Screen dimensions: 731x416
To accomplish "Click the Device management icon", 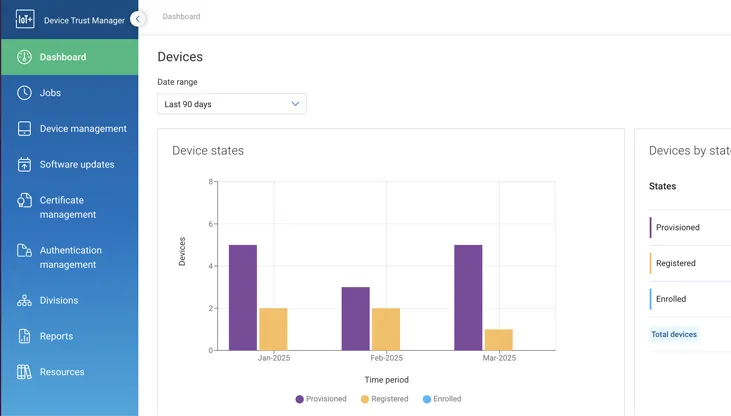I will point(24,129).
